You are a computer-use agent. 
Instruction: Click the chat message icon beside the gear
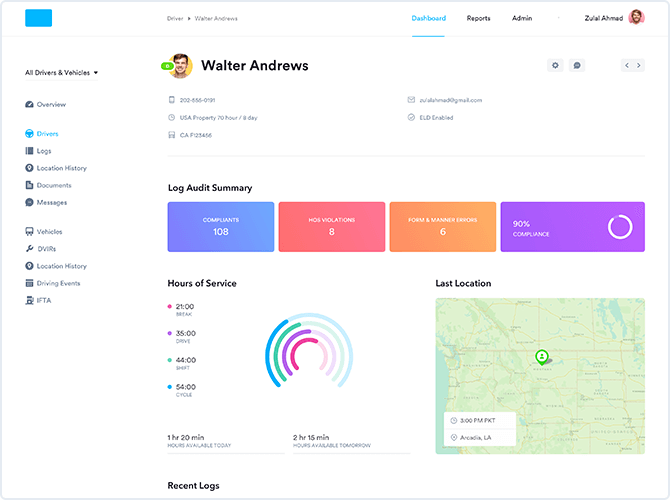tap(577, 65)
